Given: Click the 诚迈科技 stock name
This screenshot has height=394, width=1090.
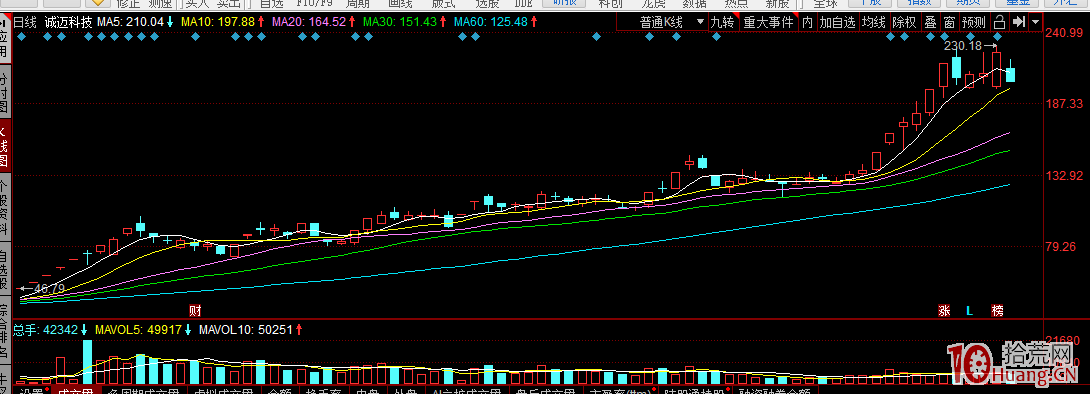Looking at the screenshot, I should tap(67, 22).
